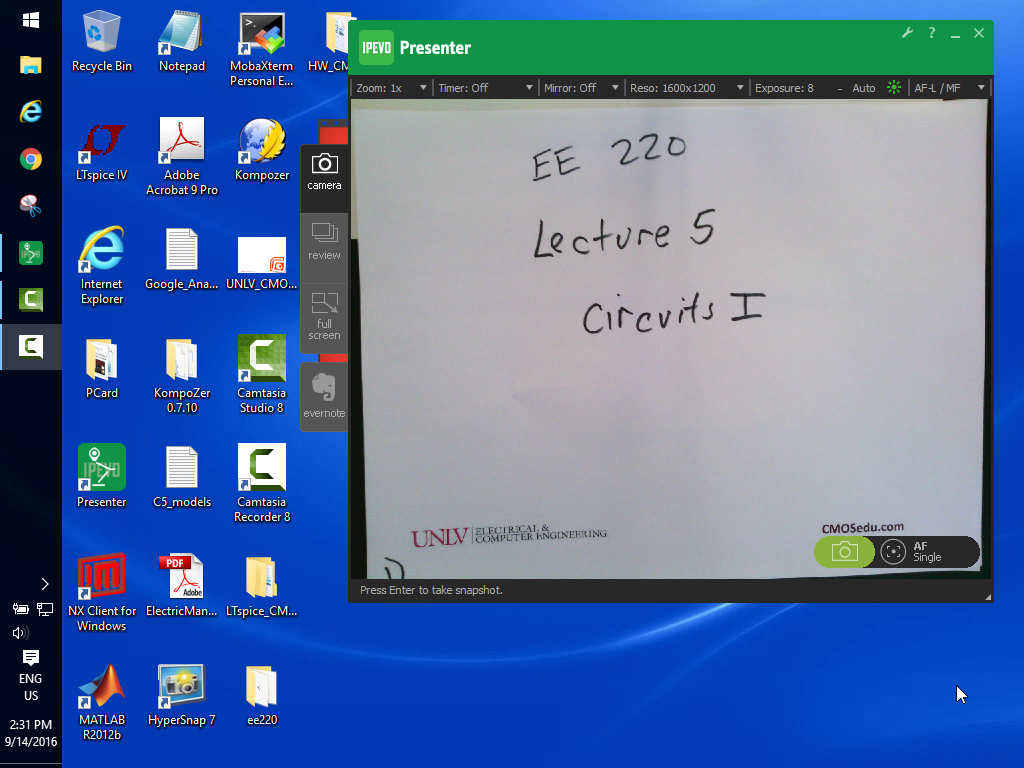Select Notepad desktop shortcut

(182, 42)
